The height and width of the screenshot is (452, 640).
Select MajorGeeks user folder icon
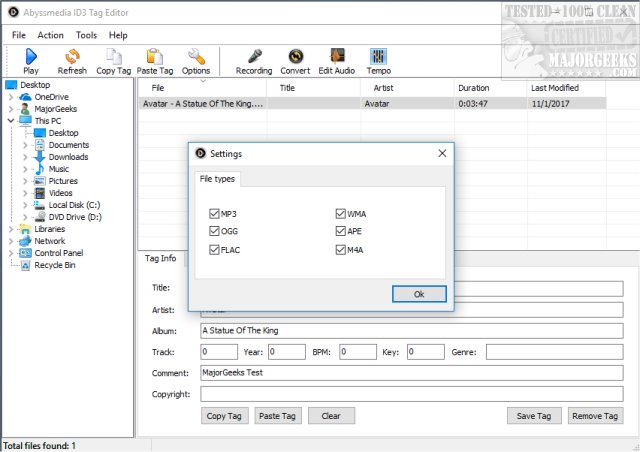click(x=25, y=109)
